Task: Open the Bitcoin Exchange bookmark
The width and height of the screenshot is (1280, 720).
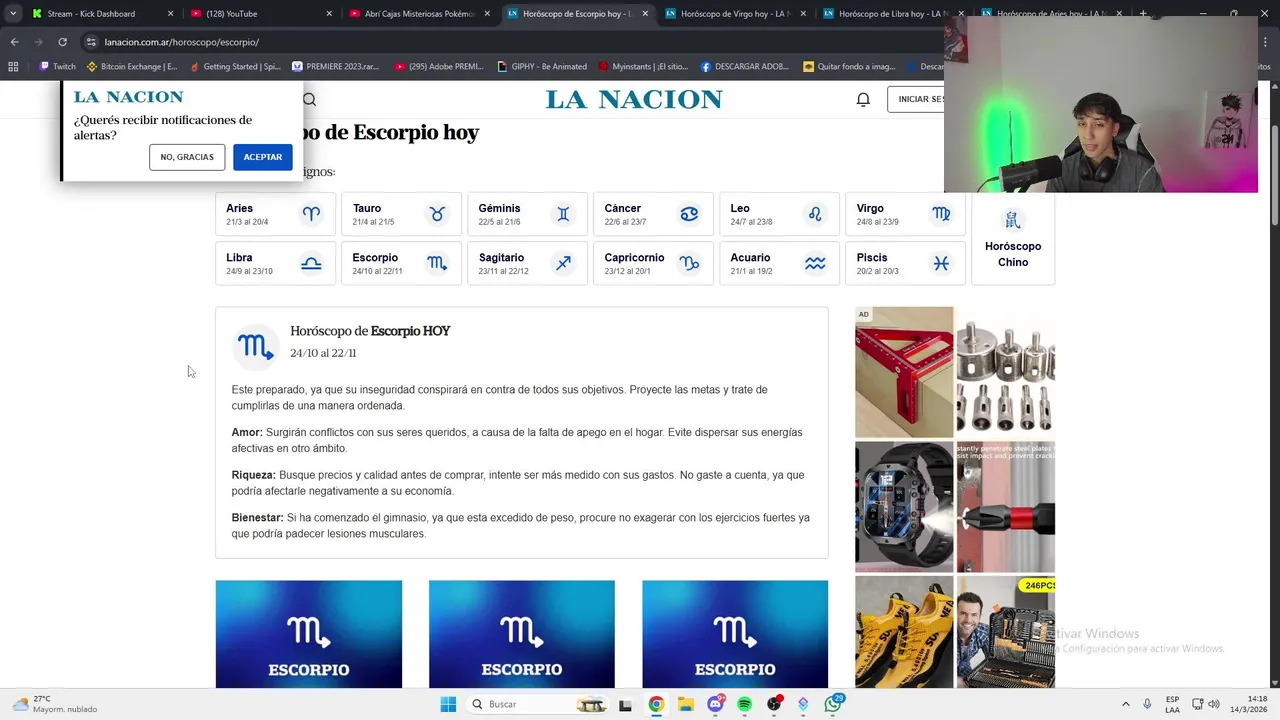Action: click(132, 67)
